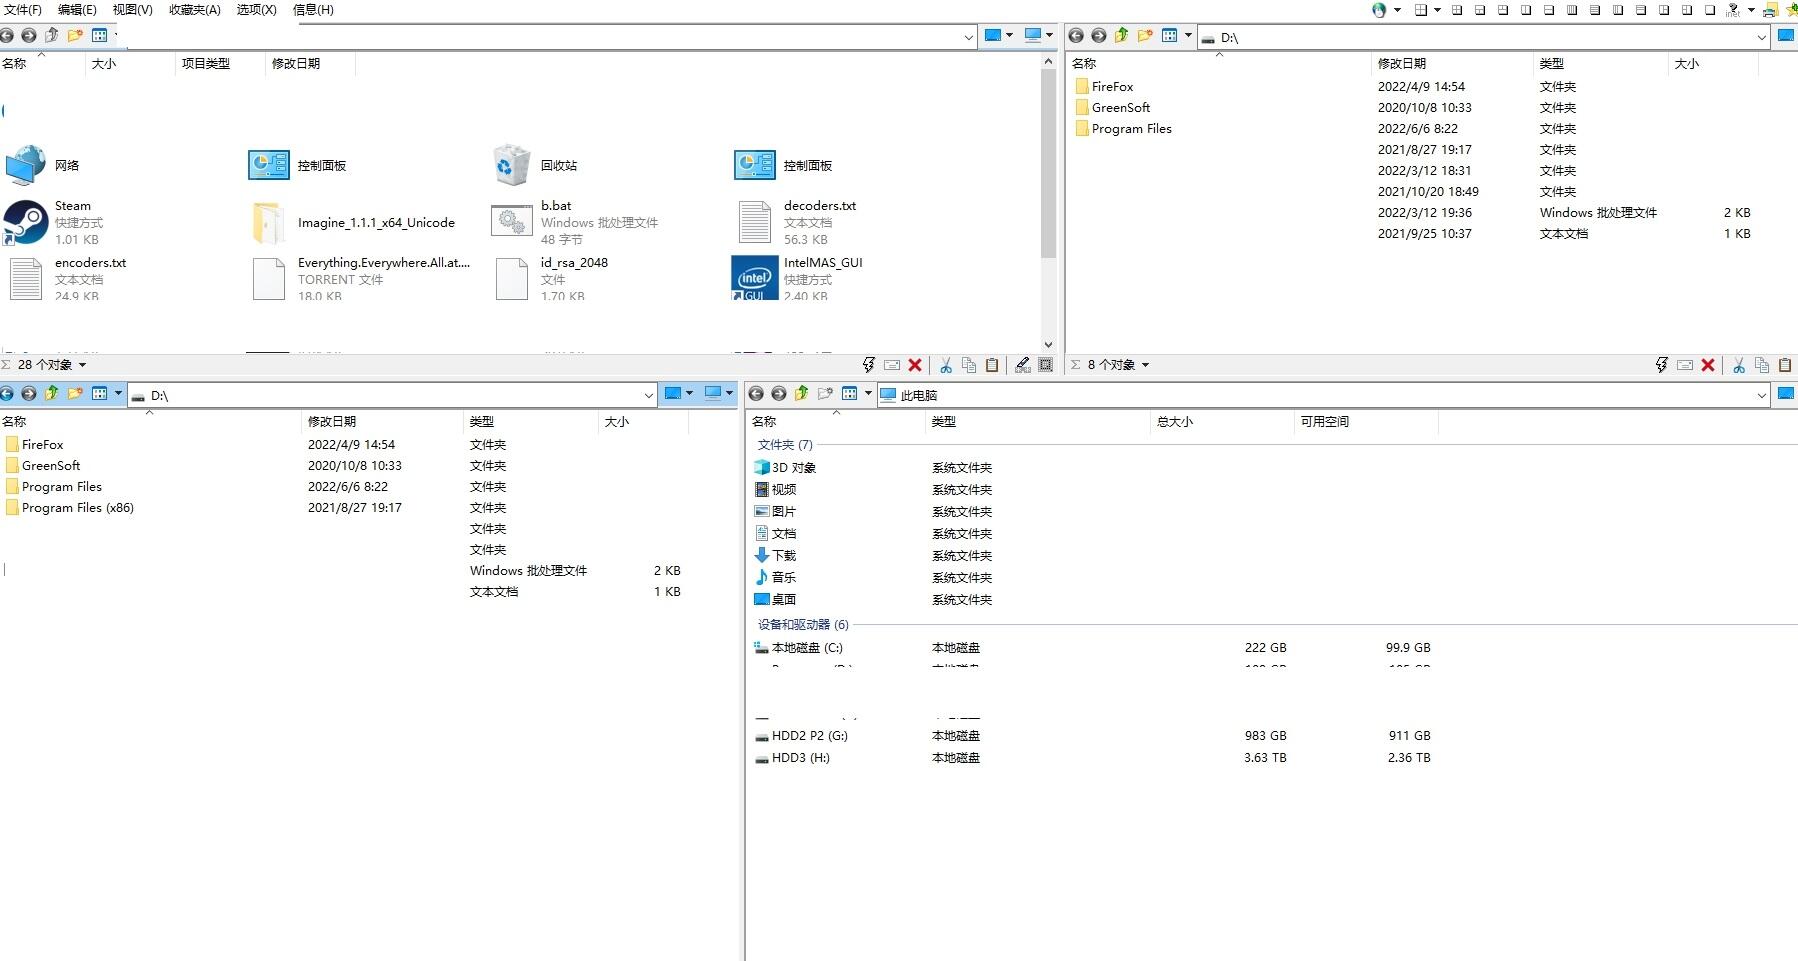The height and width of the screenshot is (961, 1798).
Task: Click the top-left pane vertical scrollbar down arrow
Action: (x=1048, y=345)
